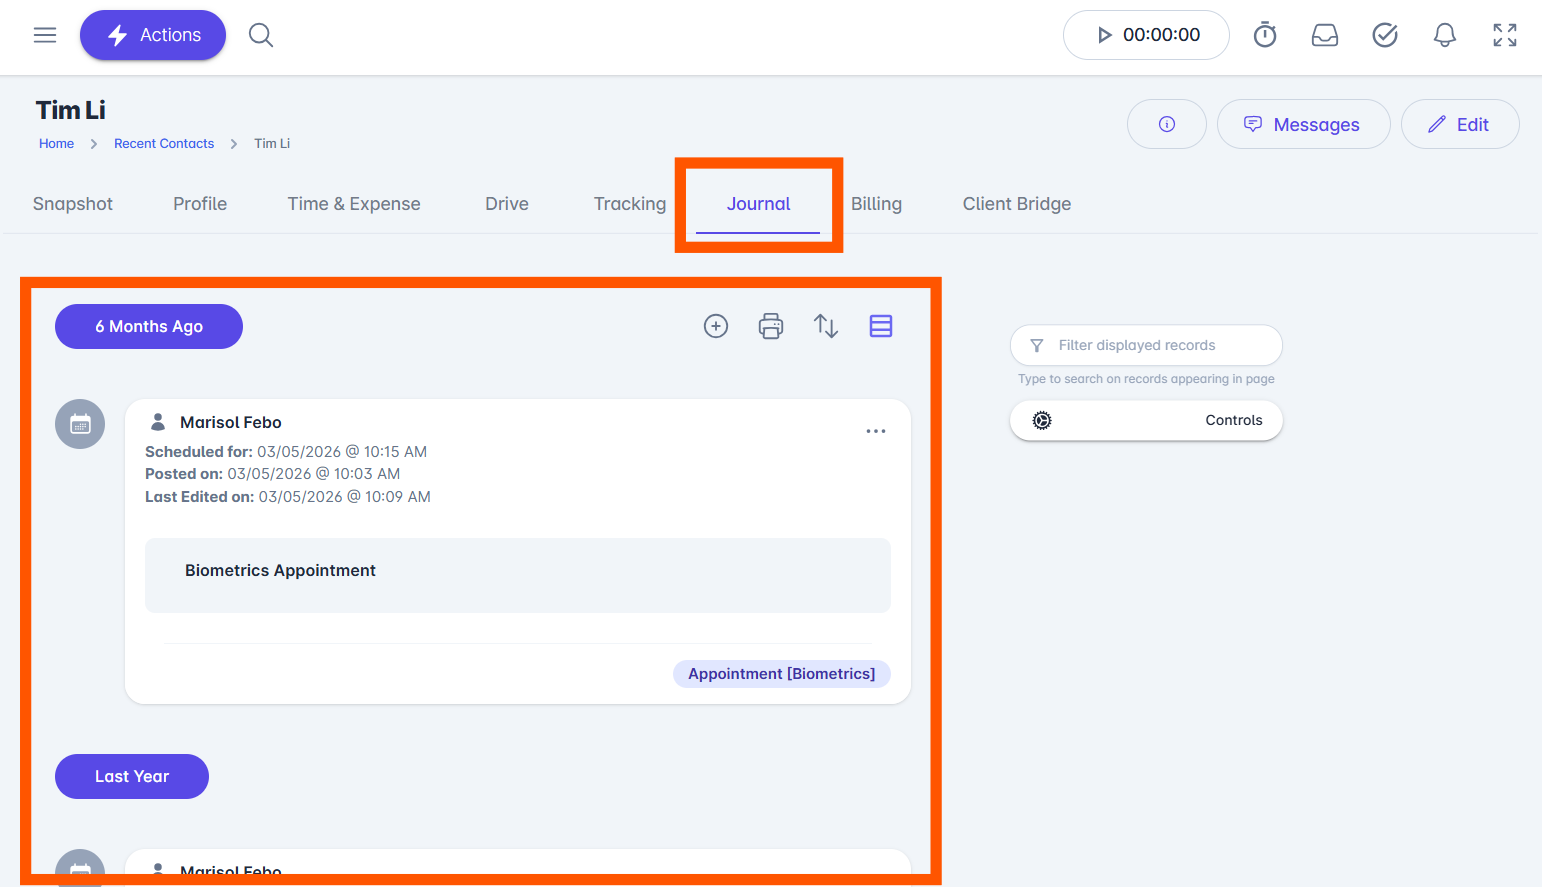Open the inbox tray icon

[x=1325, y=35]
